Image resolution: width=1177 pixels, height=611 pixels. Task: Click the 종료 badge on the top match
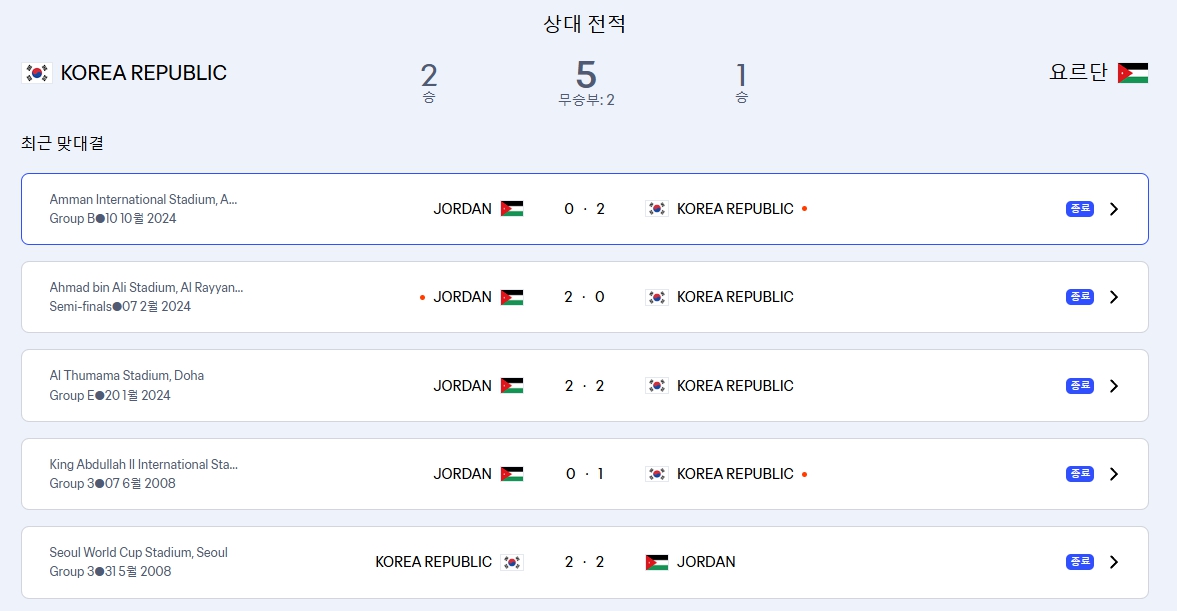(1079, 208)
